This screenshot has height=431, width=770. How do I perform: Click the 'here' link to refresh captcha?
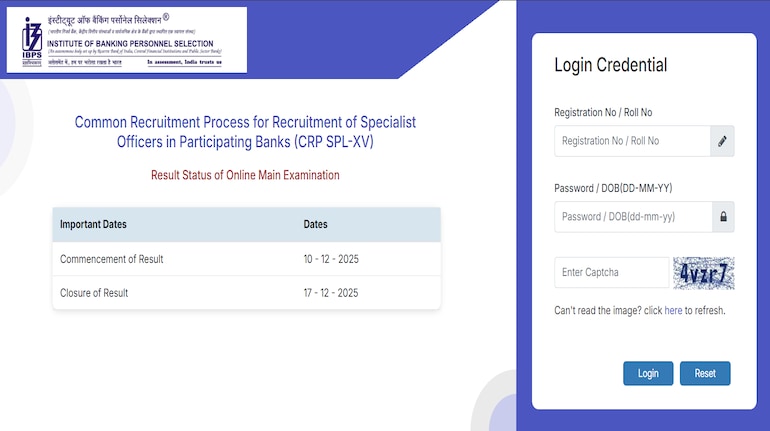coord(673,311)
